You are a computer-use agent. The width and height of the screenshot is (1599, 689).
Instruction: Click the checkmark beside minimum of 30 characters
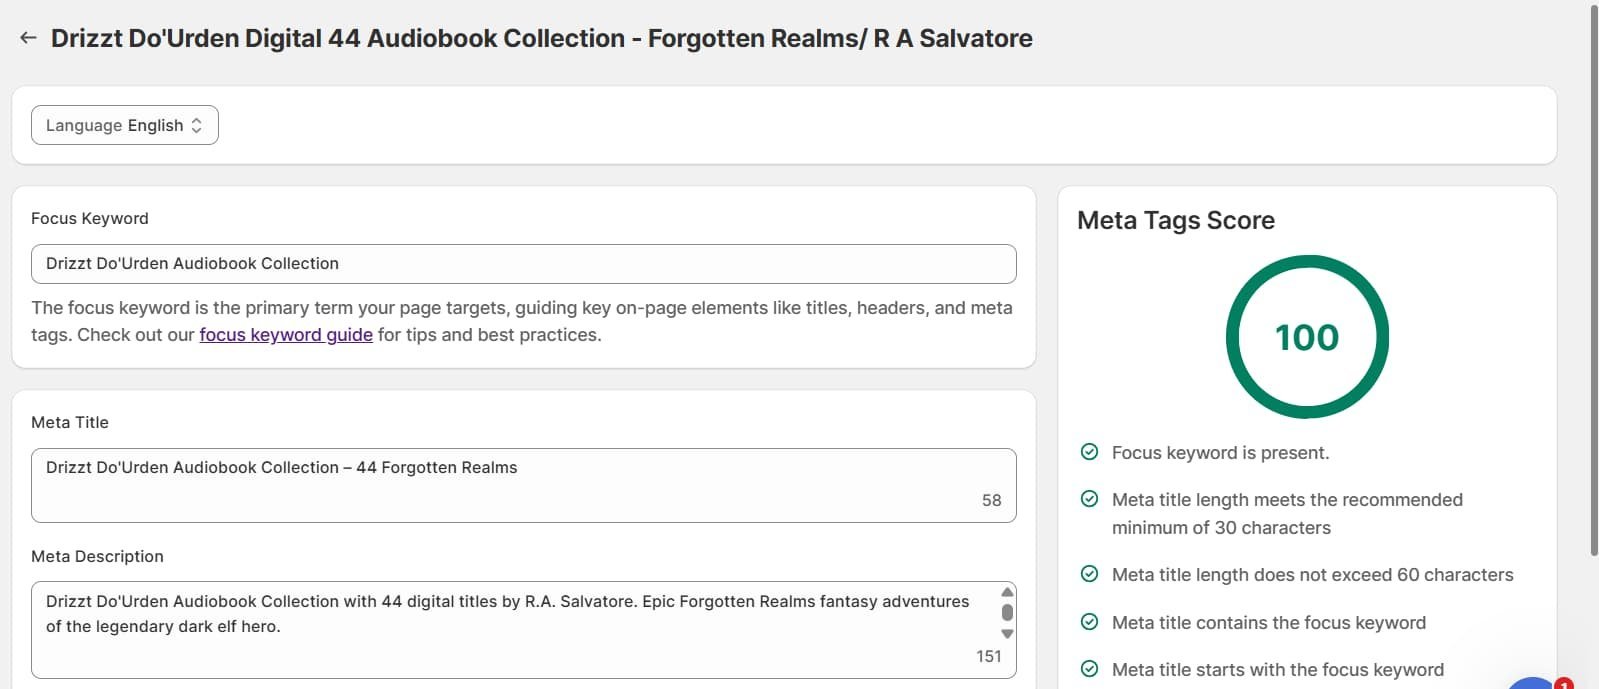click(x=1090, y=499)
